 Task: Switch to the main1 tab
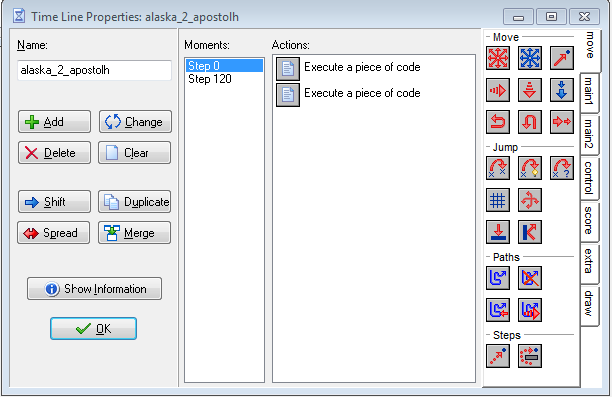[589, 93]
